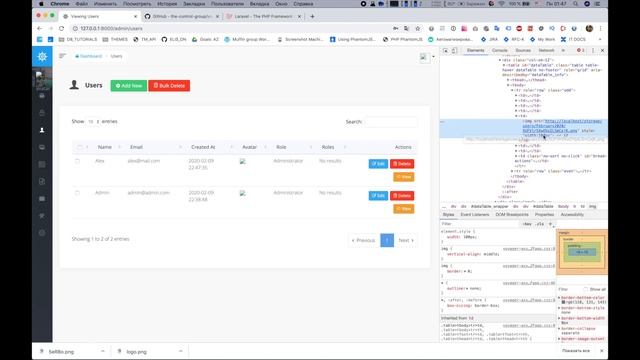Focus the Search input field
The image size is (640, 360).
coord(391,122)
